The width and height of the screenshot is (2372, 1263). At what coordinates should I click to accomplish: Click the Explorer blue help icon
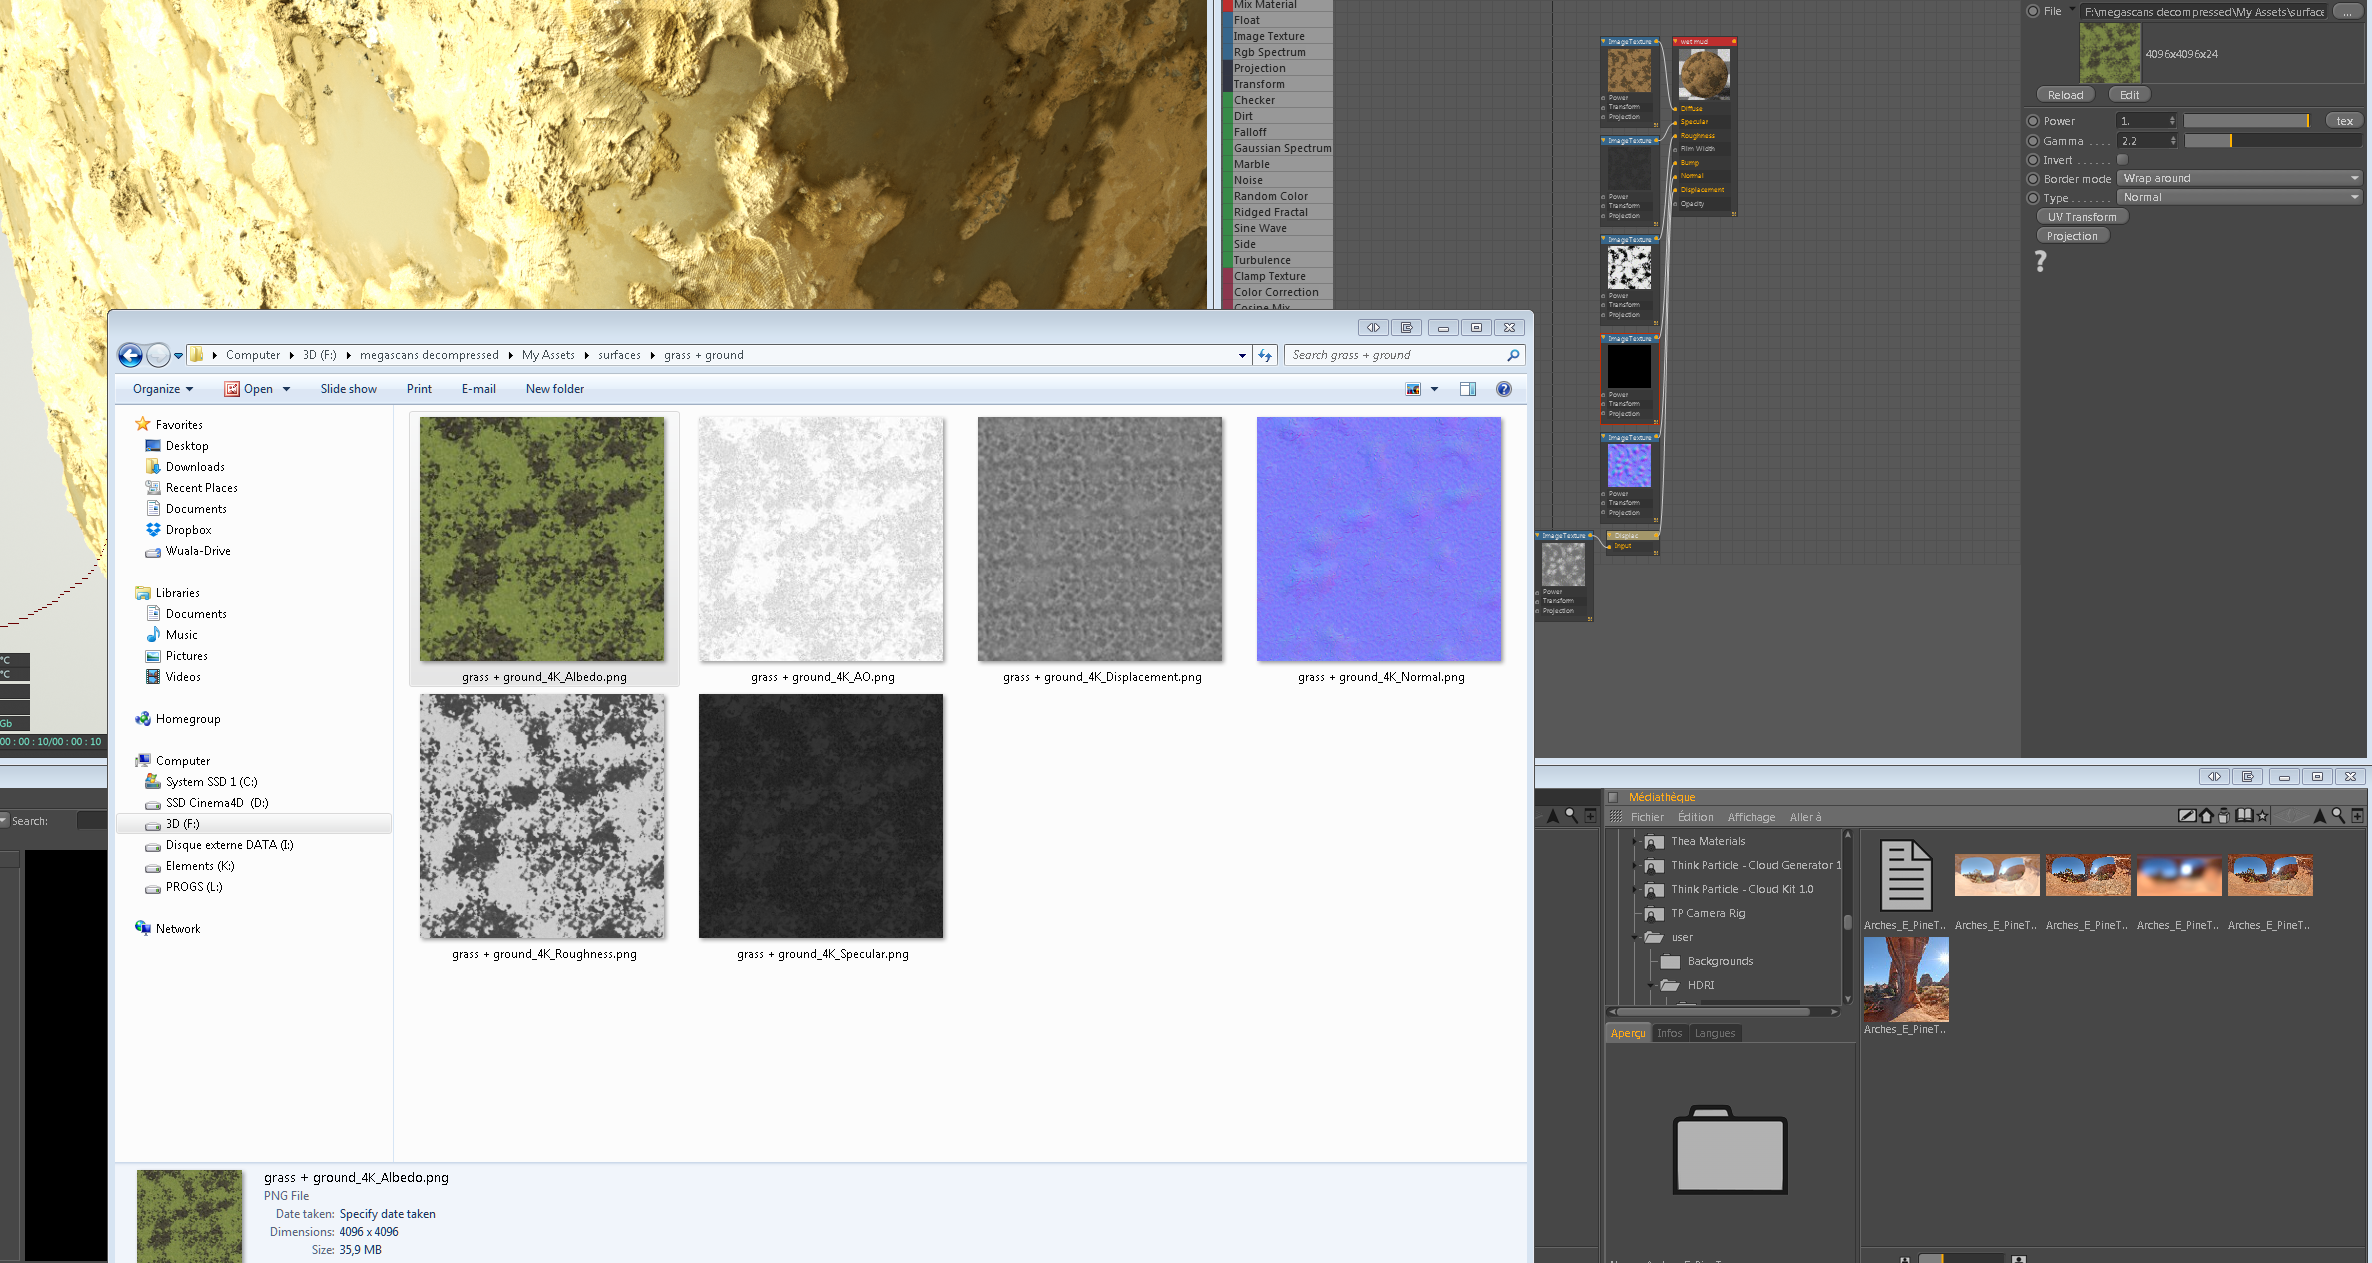pyautogui.click(x=1503, y=389)
